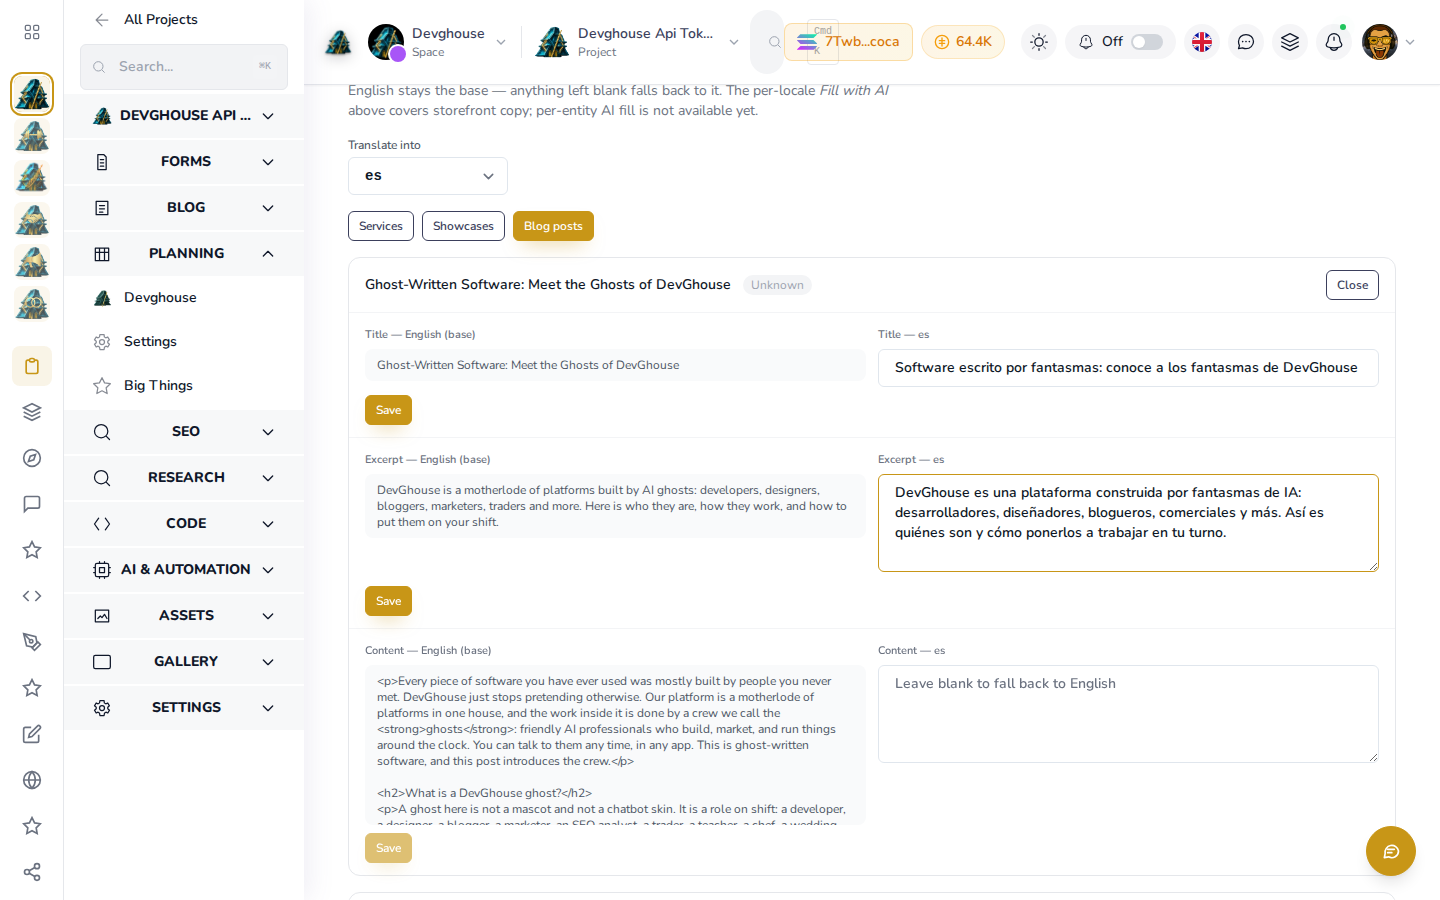Go back to All Projects
1440x900 pixels.
pos(146,20)
